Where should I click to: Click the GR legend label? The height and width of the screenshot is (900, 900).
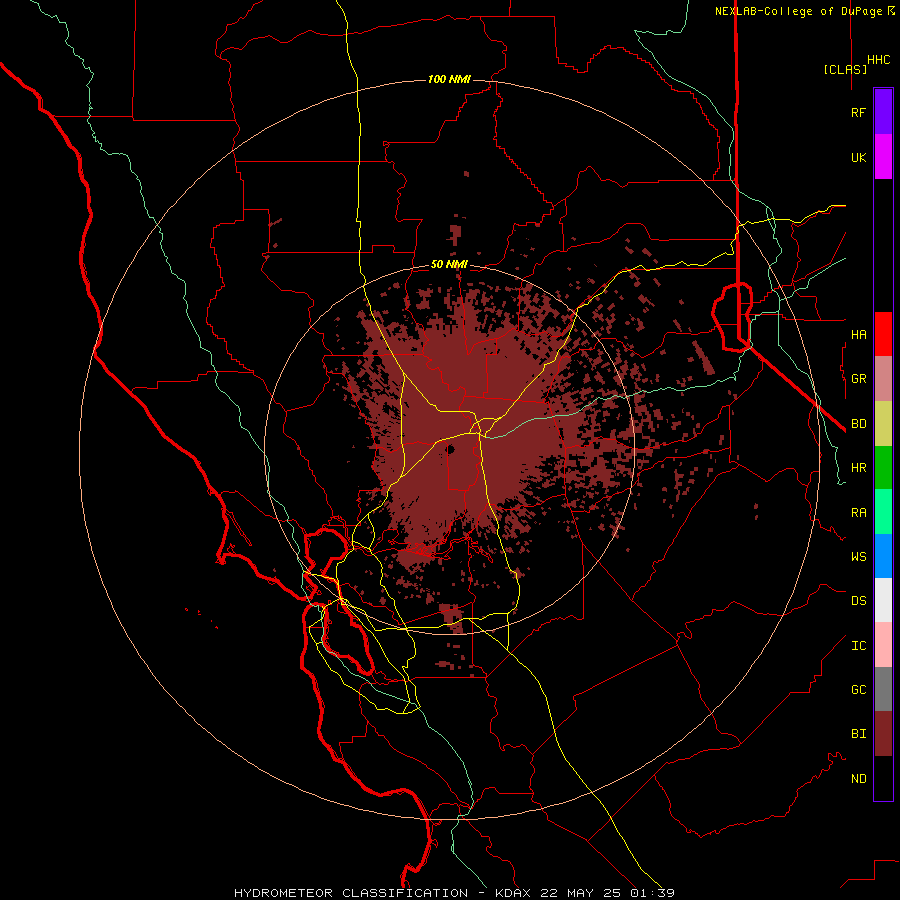(858, 379)
